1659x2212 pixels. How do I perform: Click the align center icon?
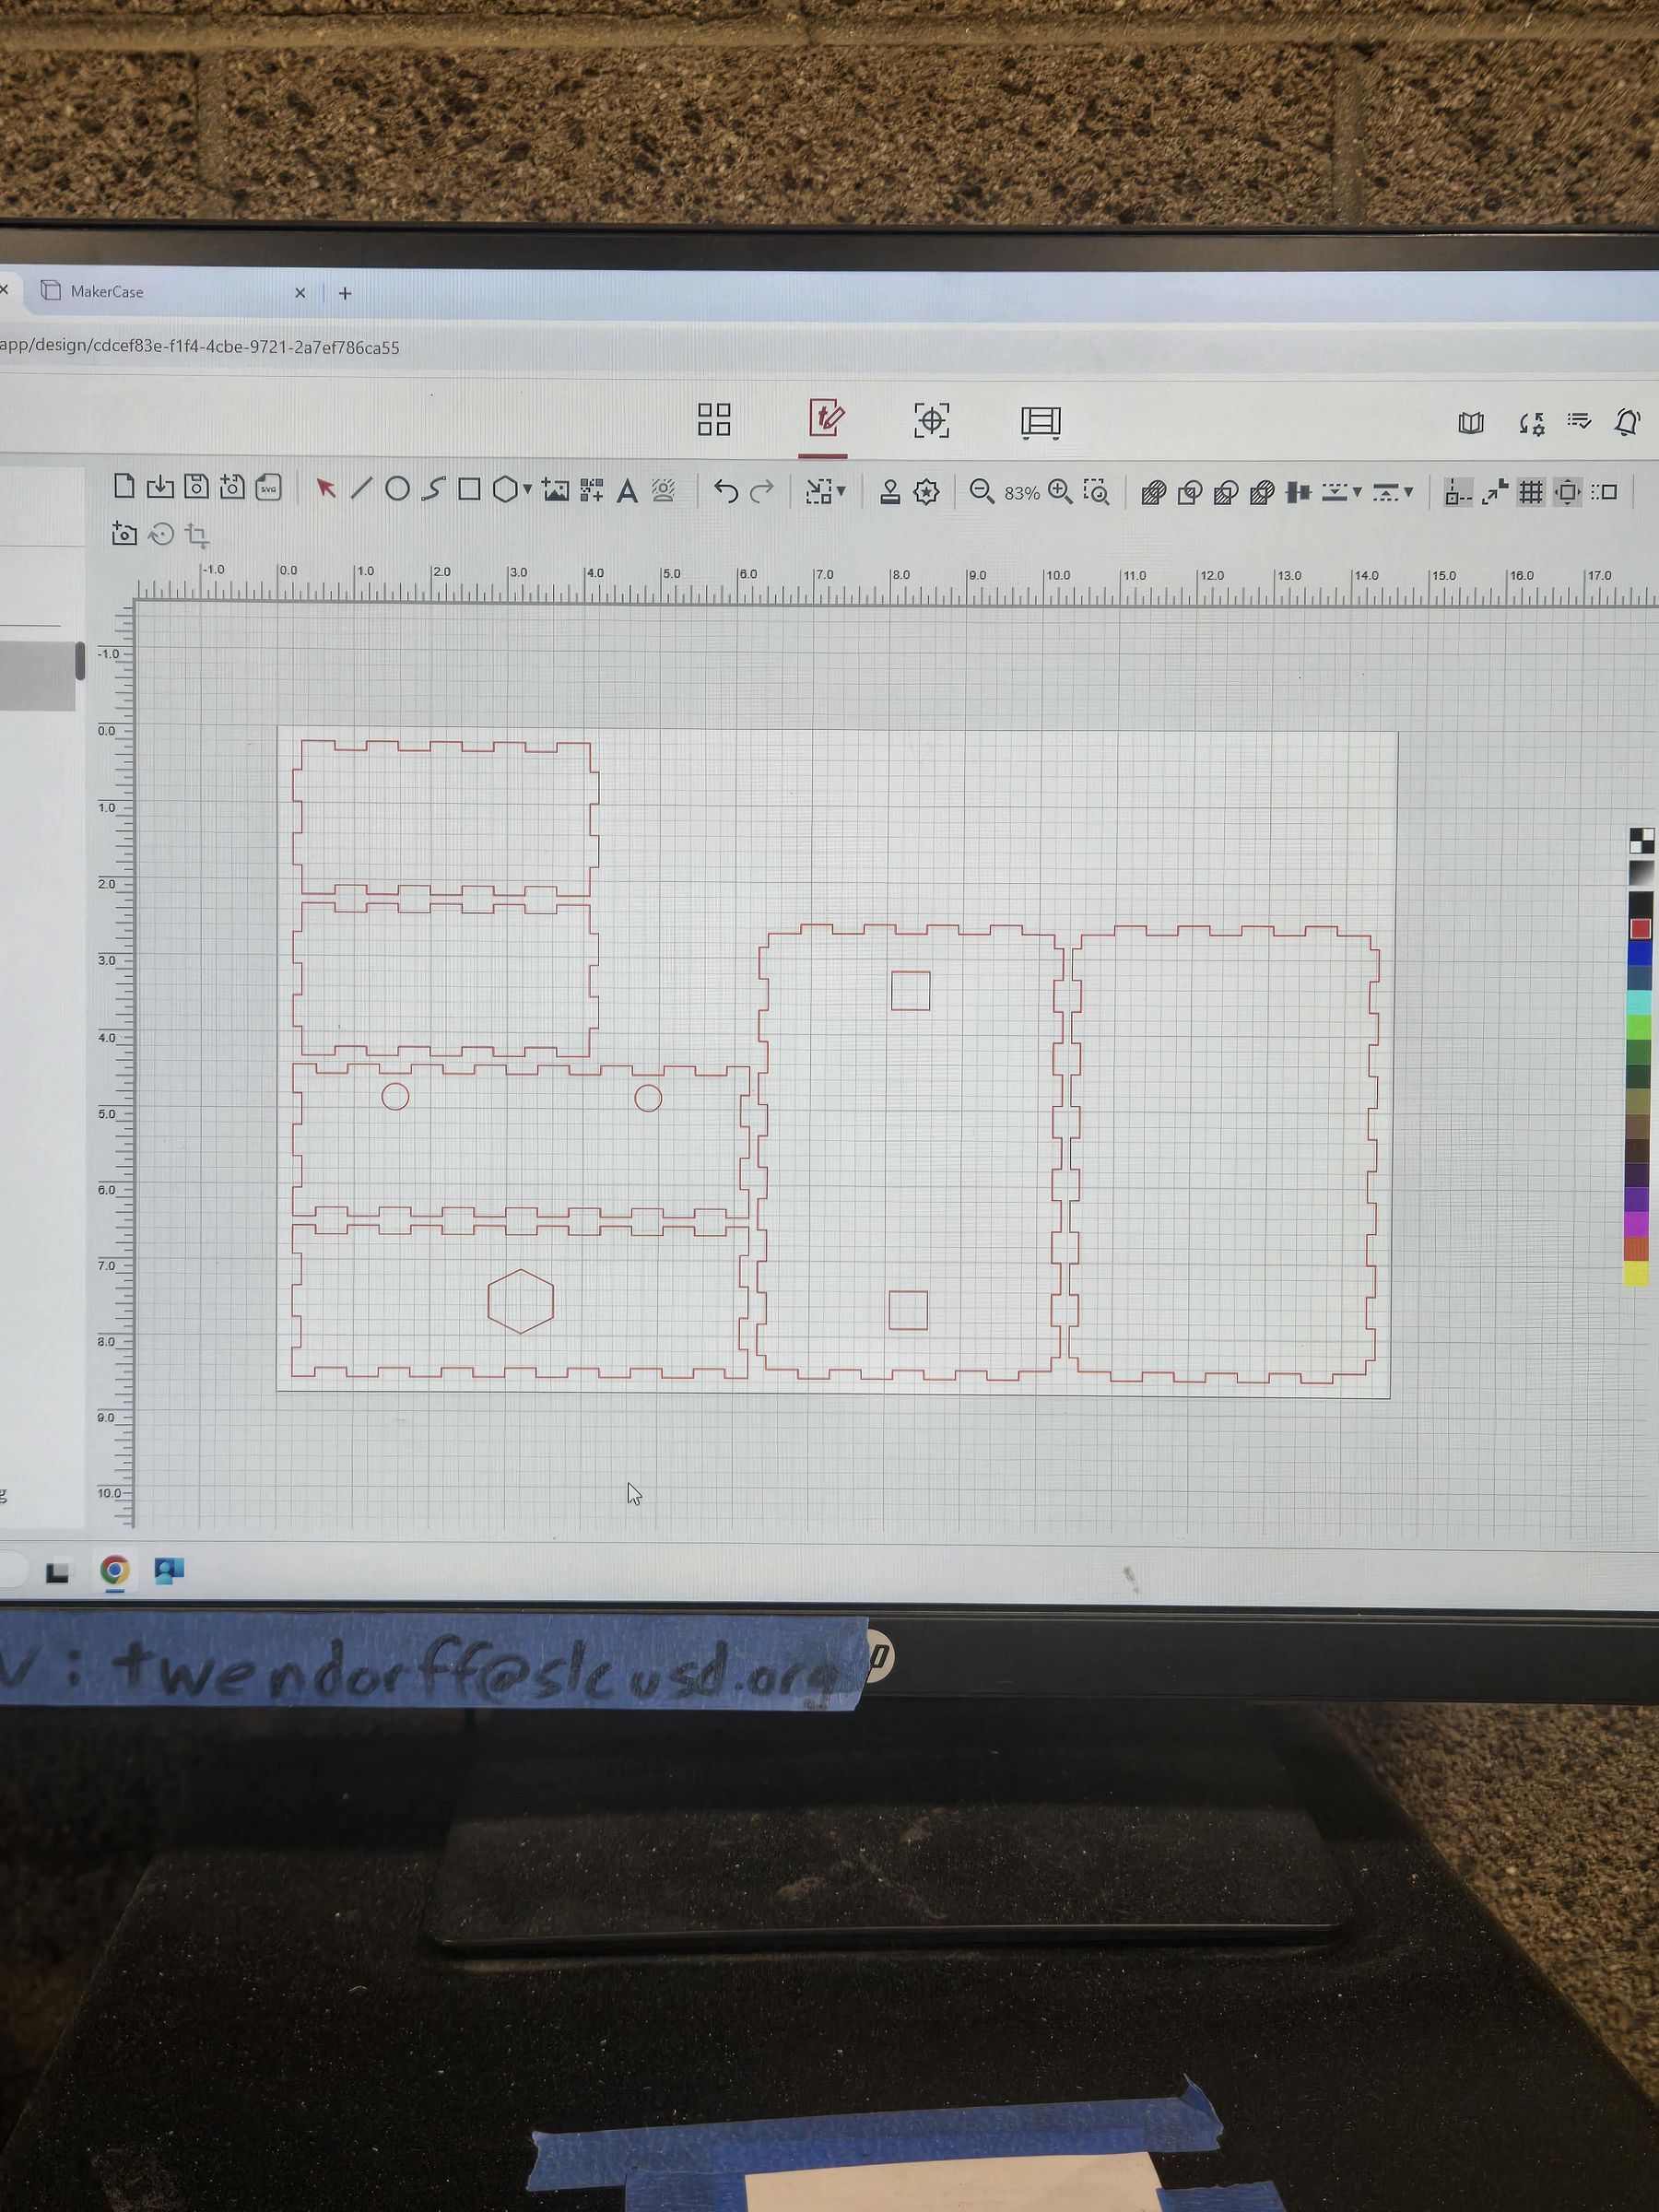[x=1298, y=492]
